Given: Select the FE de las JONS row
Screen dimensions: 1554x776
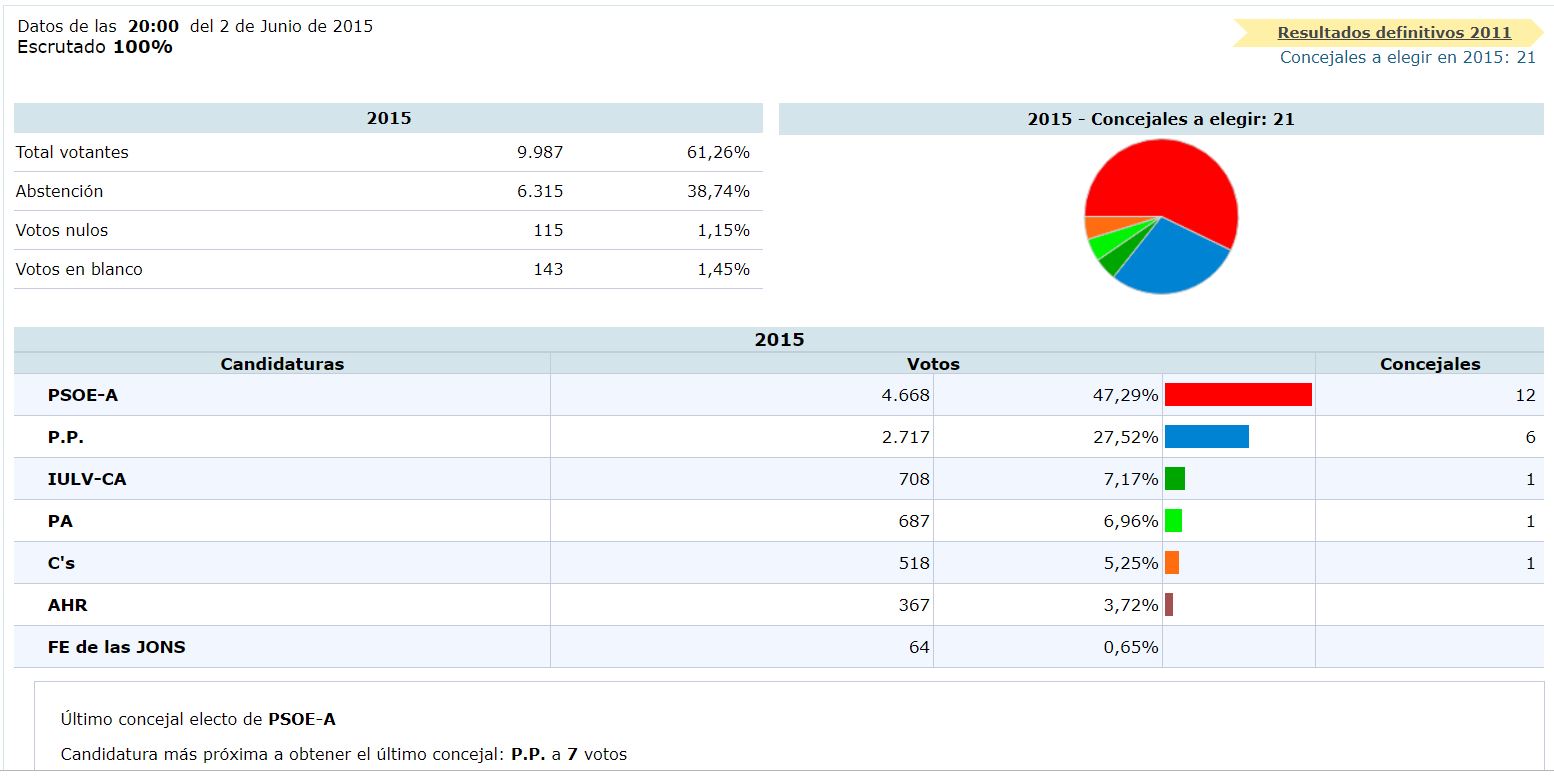Looking at the screenshot, I should (x=117, y=647).
